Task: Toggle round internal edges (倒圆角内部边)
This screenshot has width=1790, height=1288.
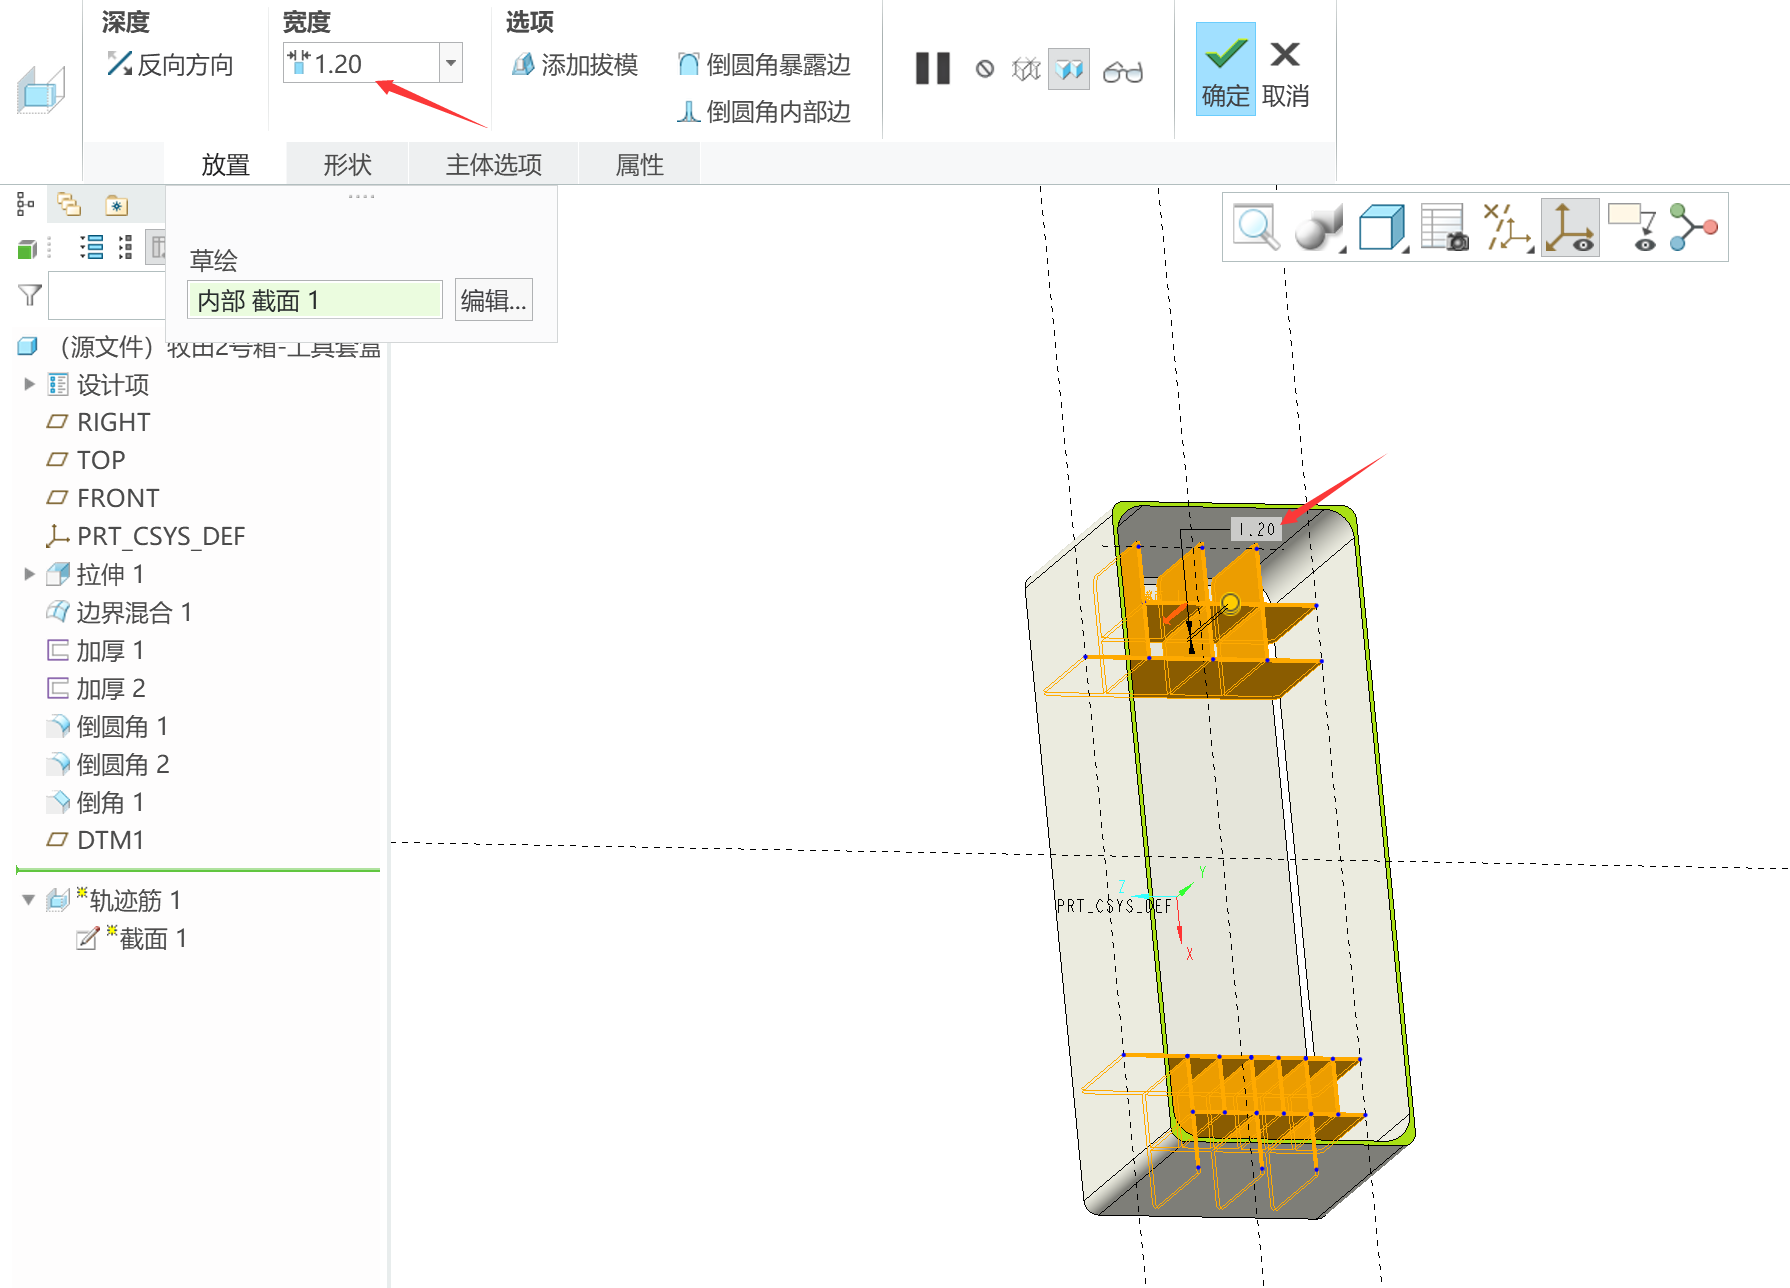Action: [x=764, y=111]
